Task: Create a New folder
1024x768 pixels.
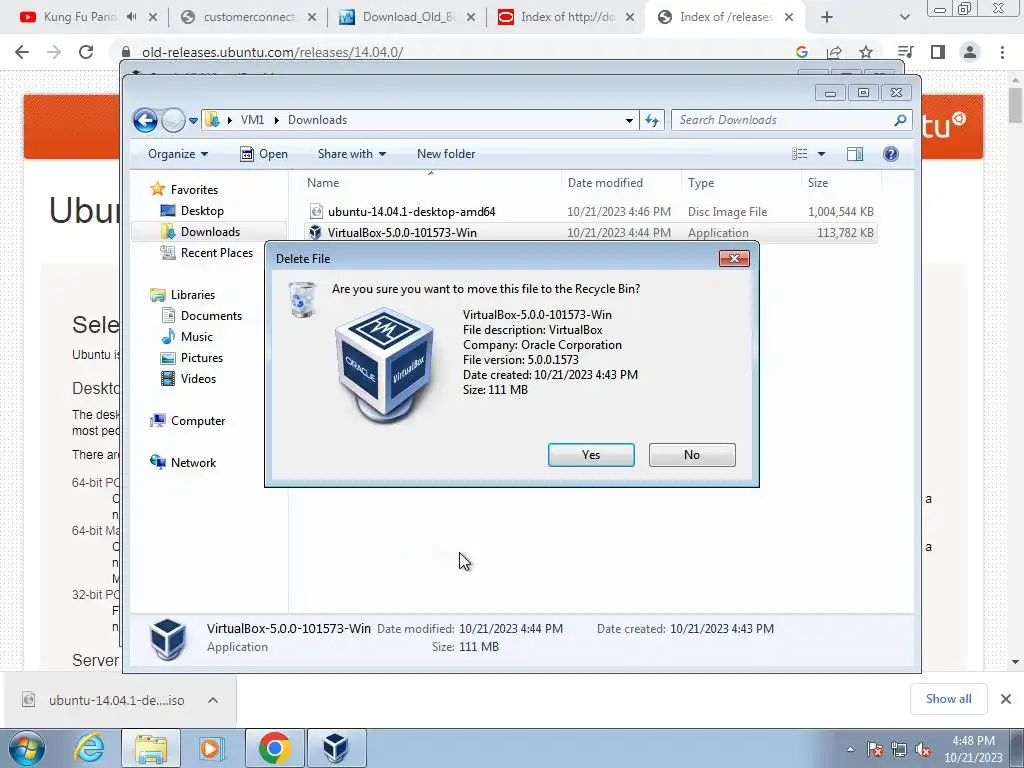Action: [x=446, y=154]
